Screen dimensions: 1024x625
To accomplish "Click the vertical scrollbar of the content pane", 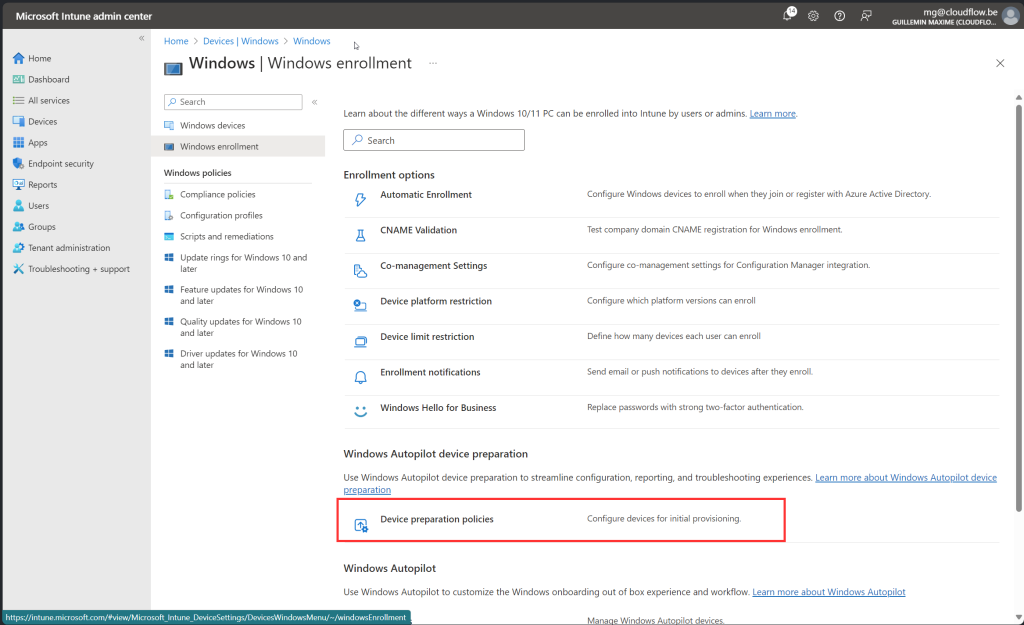I will click(x=1018, y=307).
